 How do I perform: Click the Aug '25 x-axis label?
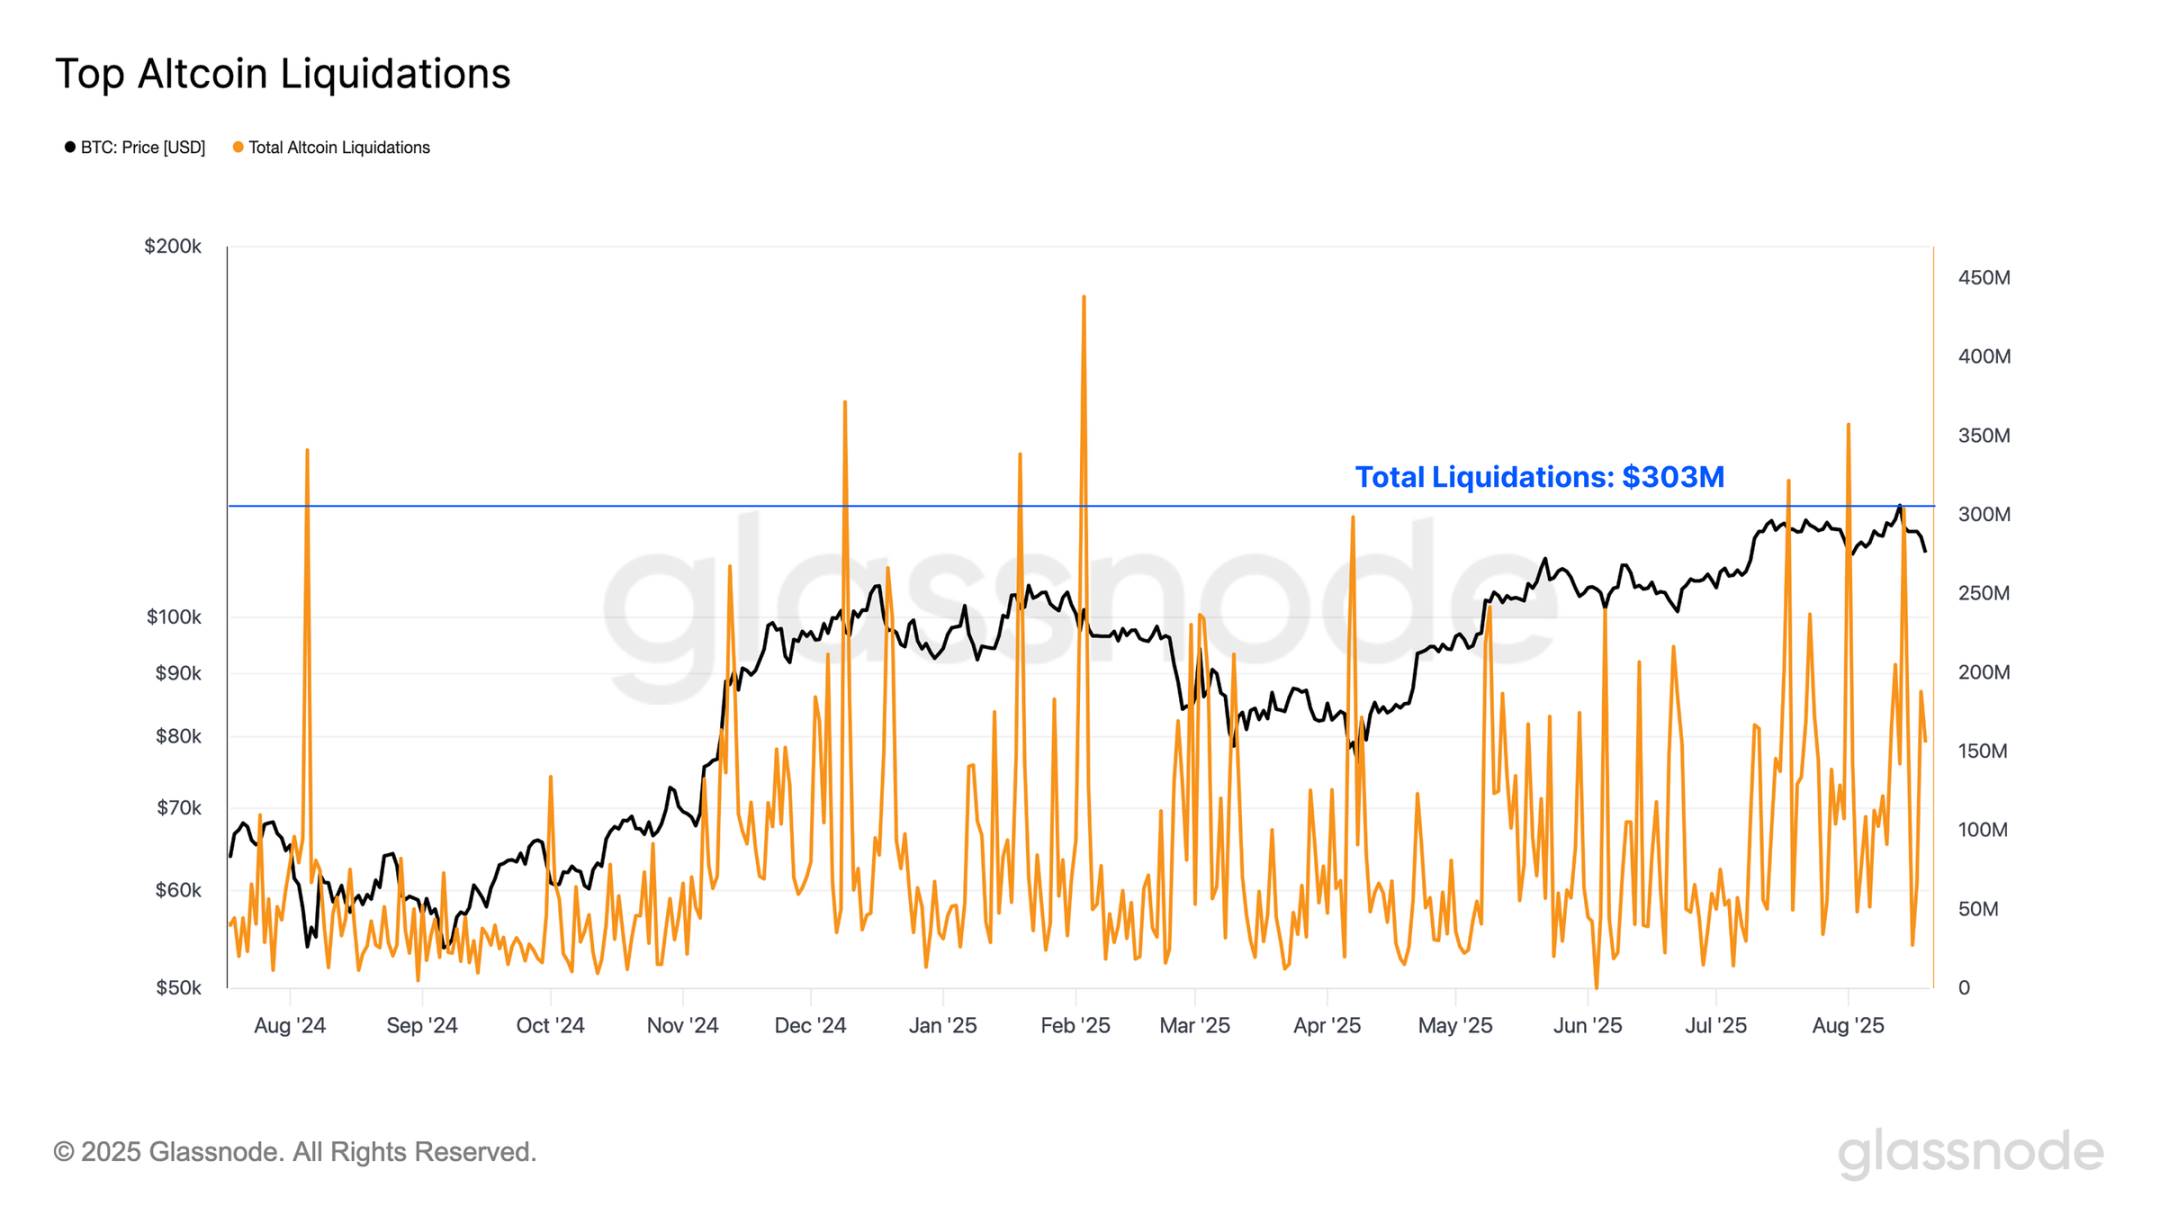(x=1848, y=1026)
